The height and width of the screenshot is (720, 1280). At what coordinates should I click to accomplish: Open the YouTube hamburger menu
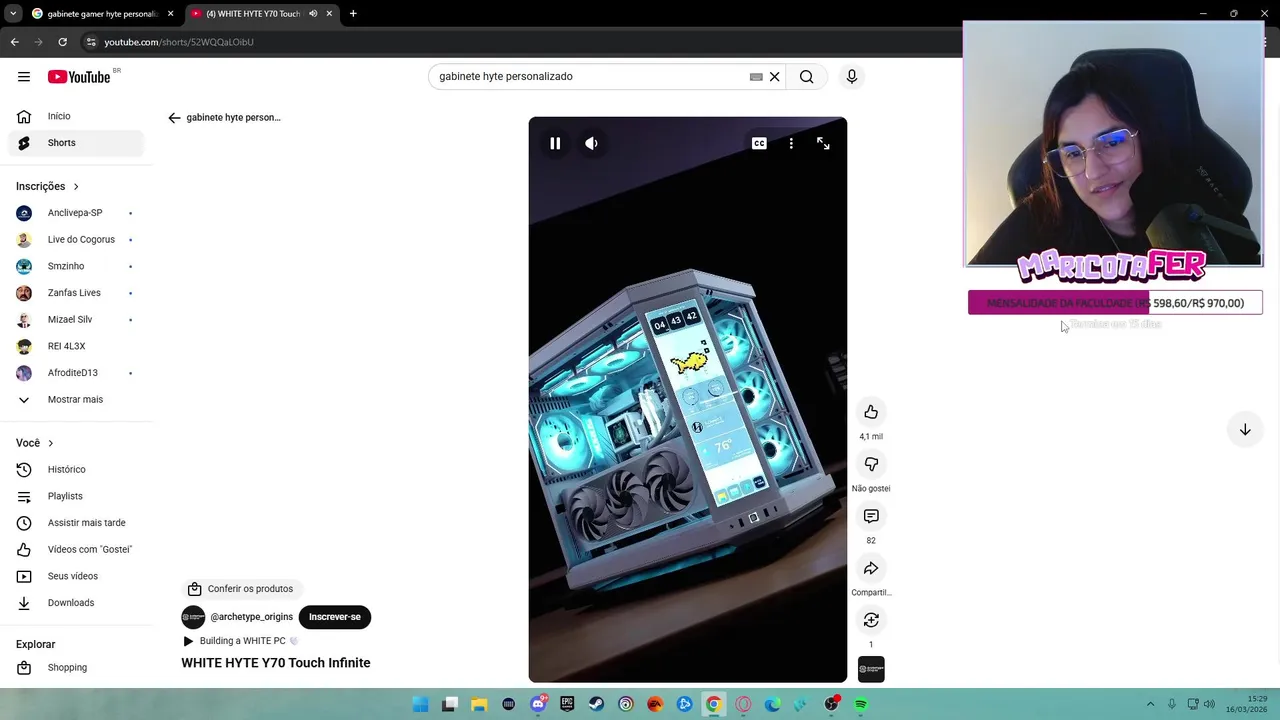[x=24, y=77]
